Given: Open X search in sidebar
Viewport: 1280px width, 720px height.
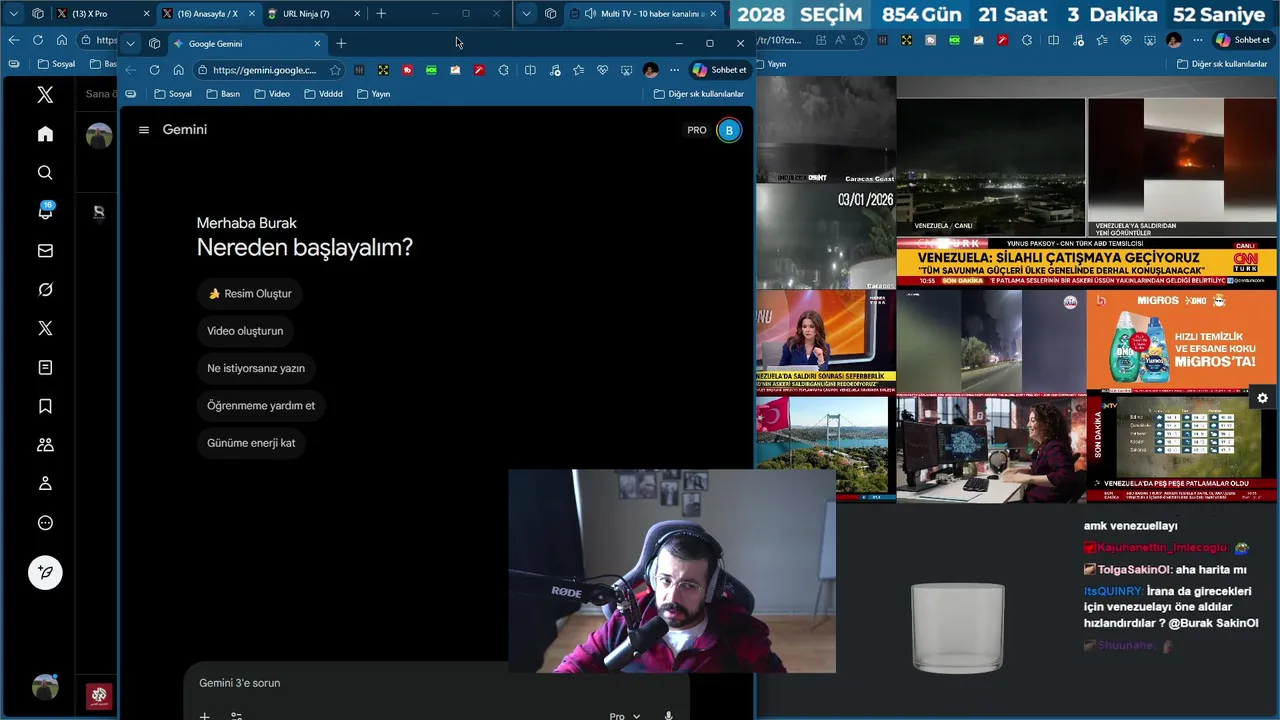Looking at the screenshot, I should point(45,173).
